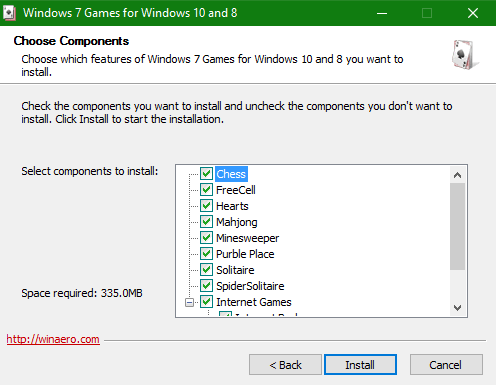
Task: Select the Internet Games tree label
Action: point(254,302)
